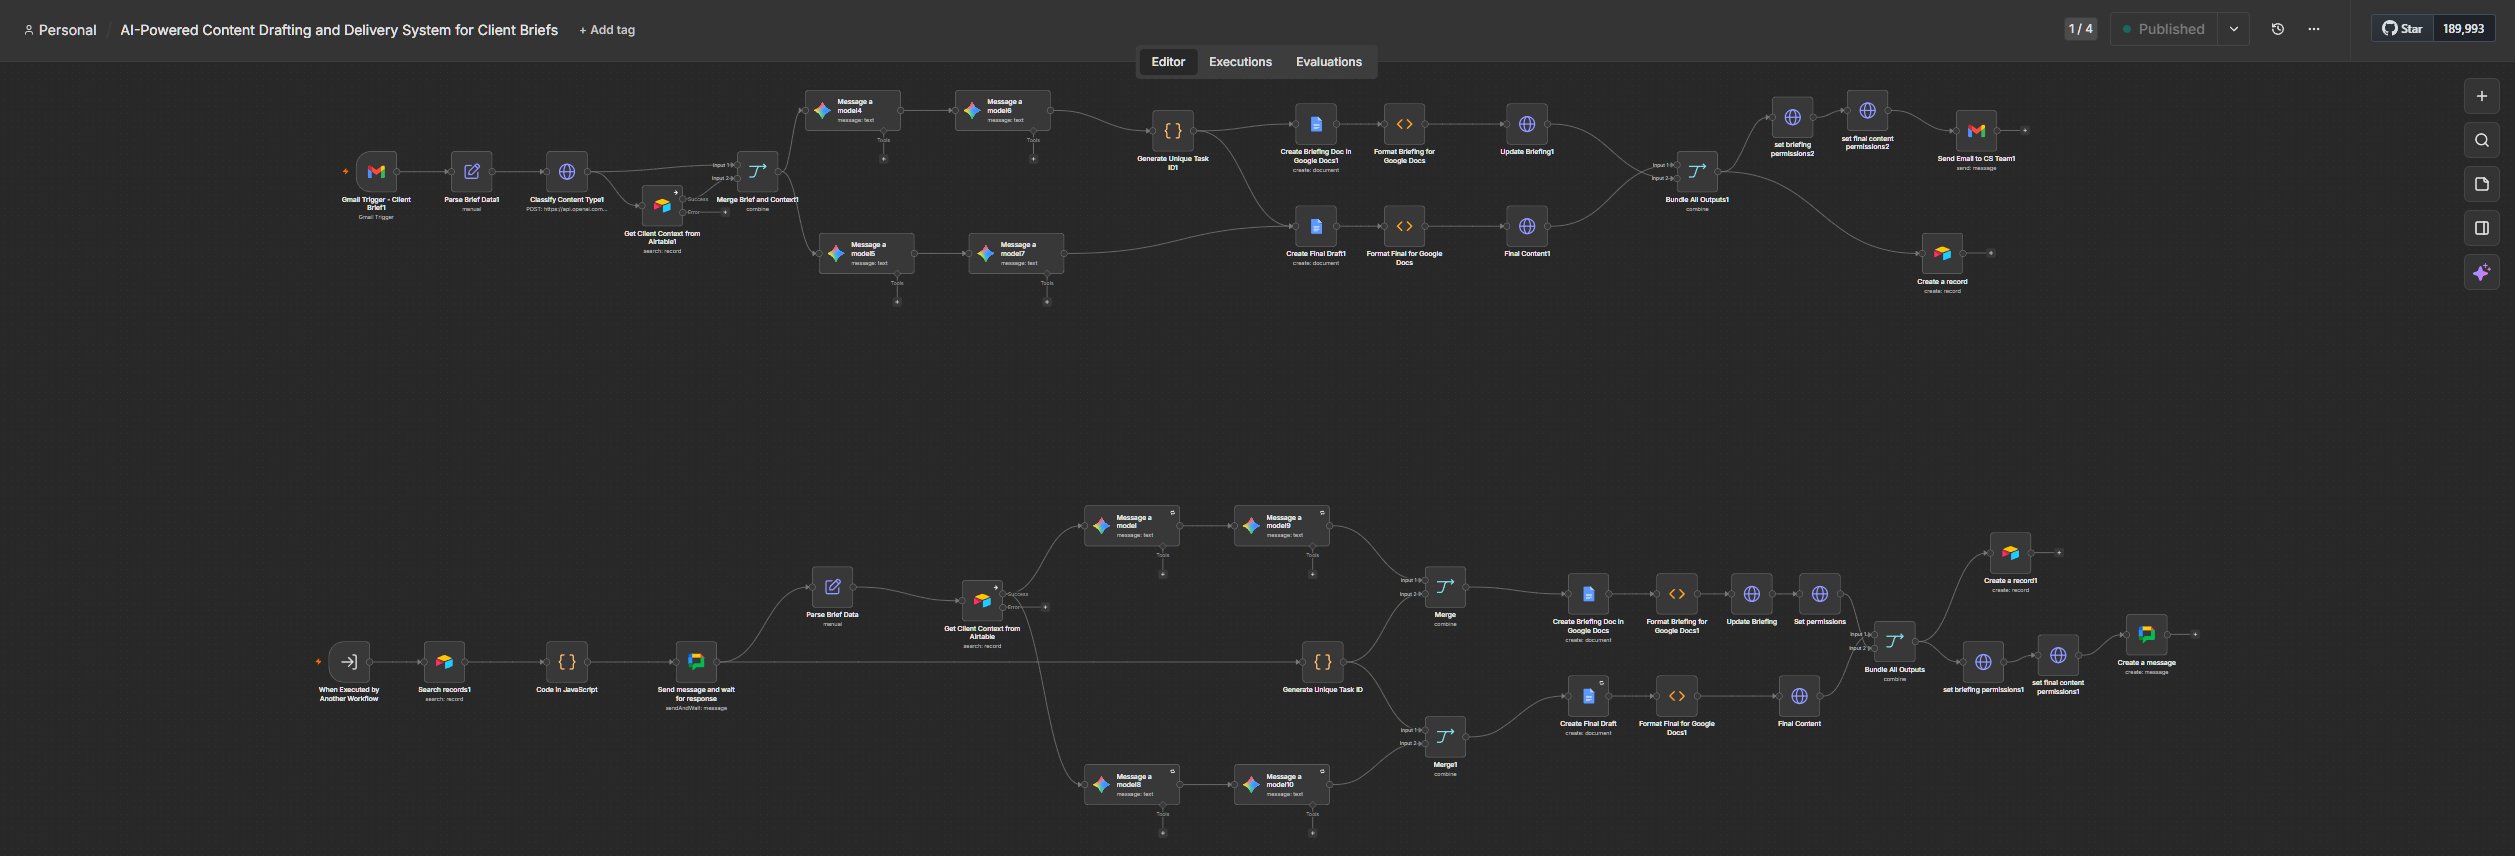Click the Add tag button

coord(607,30)
